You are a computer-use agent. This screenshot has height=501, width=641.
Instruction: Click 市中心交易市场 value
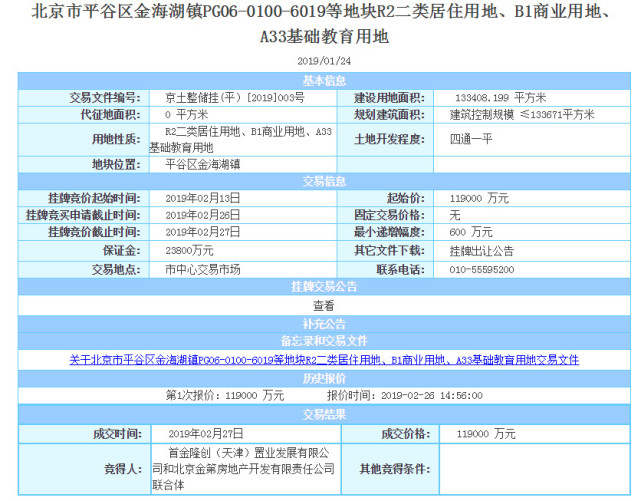click(202, 269)
